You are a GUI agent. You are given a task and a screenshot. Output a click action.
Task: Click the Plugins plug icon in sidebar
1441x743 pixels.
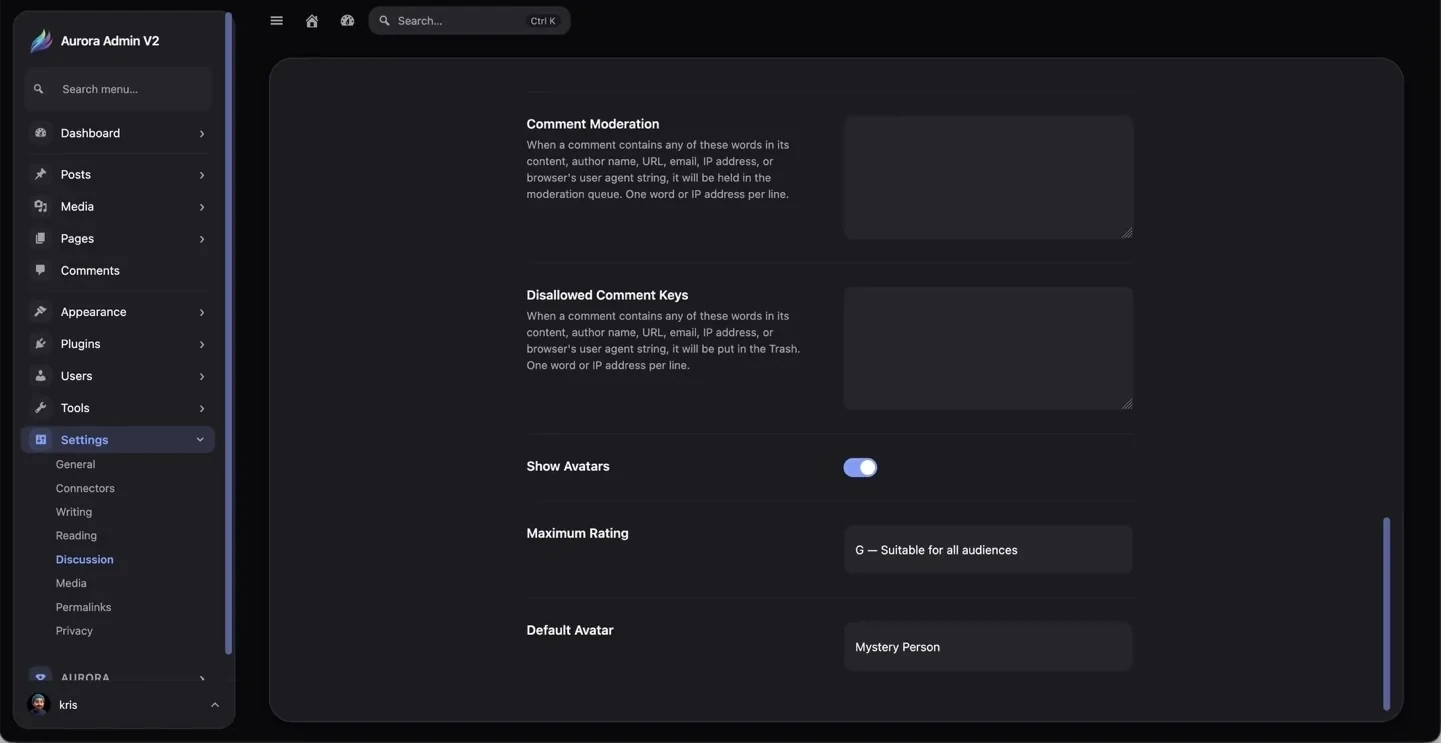40,344
